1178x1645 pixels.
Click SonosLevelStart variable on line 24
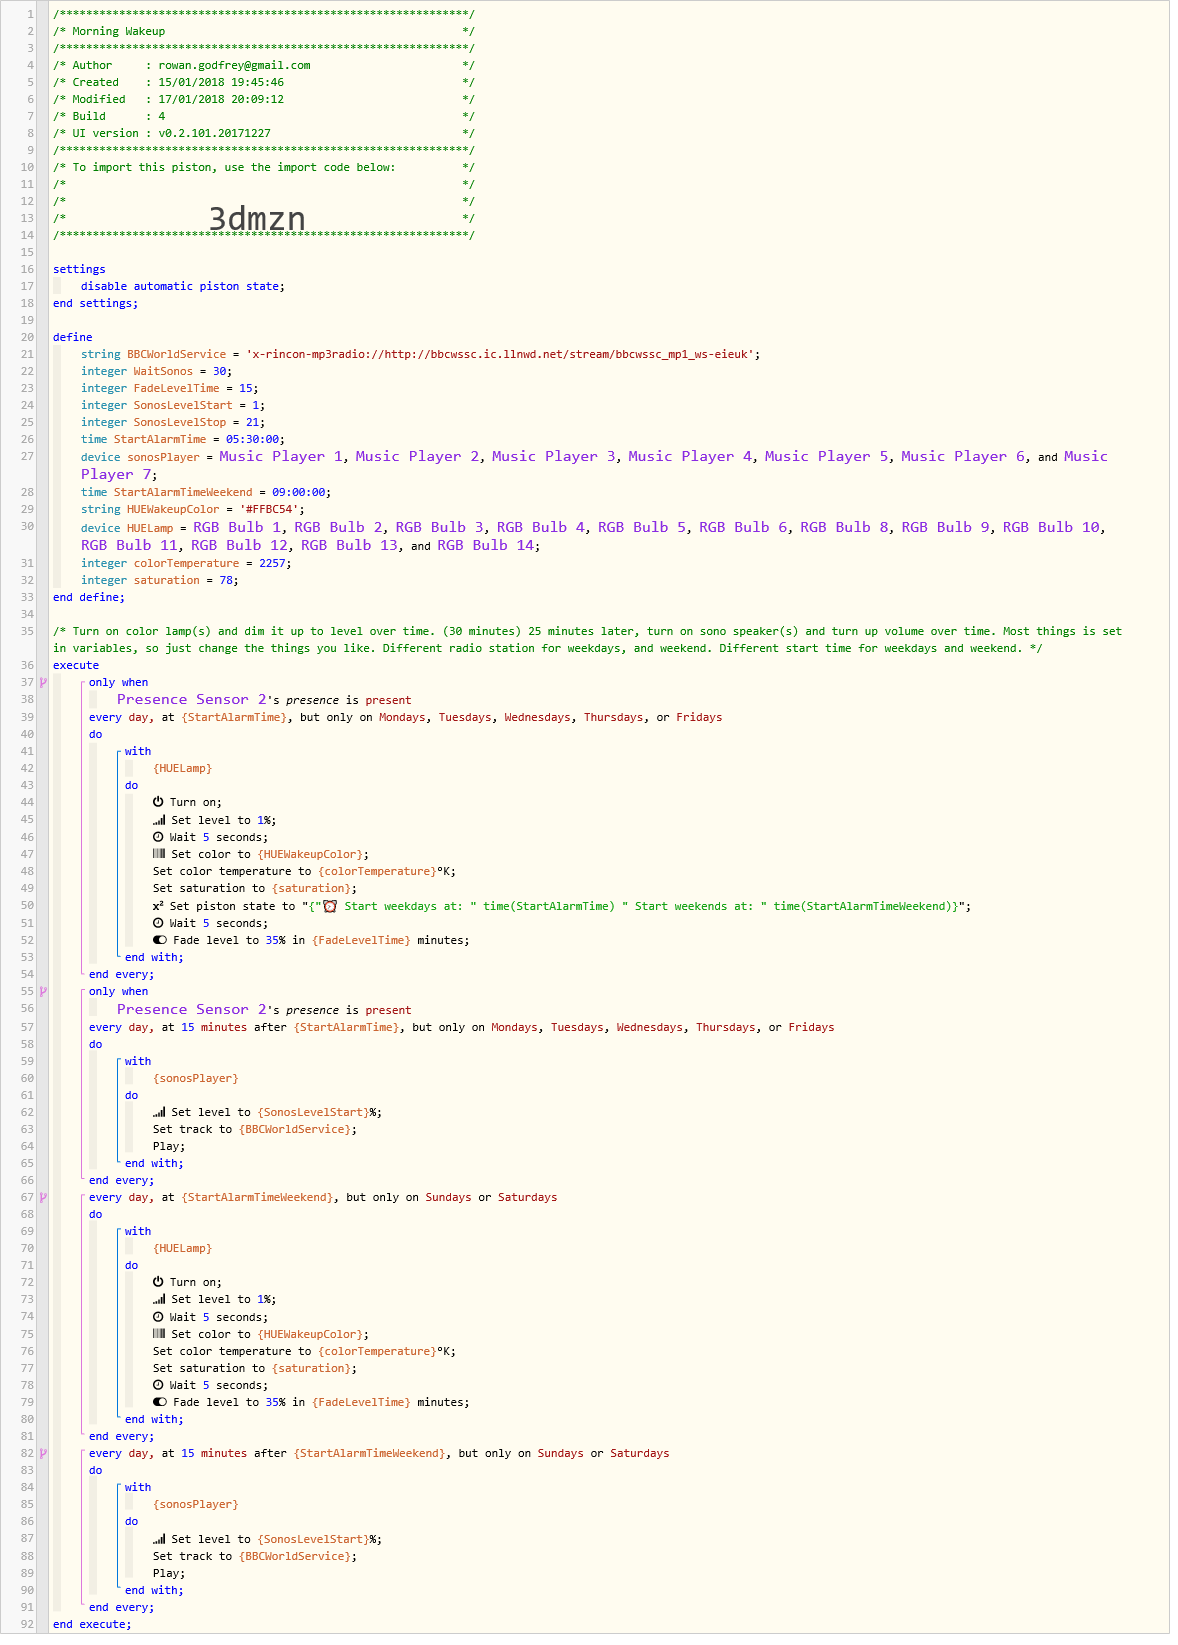coord(183,405)
